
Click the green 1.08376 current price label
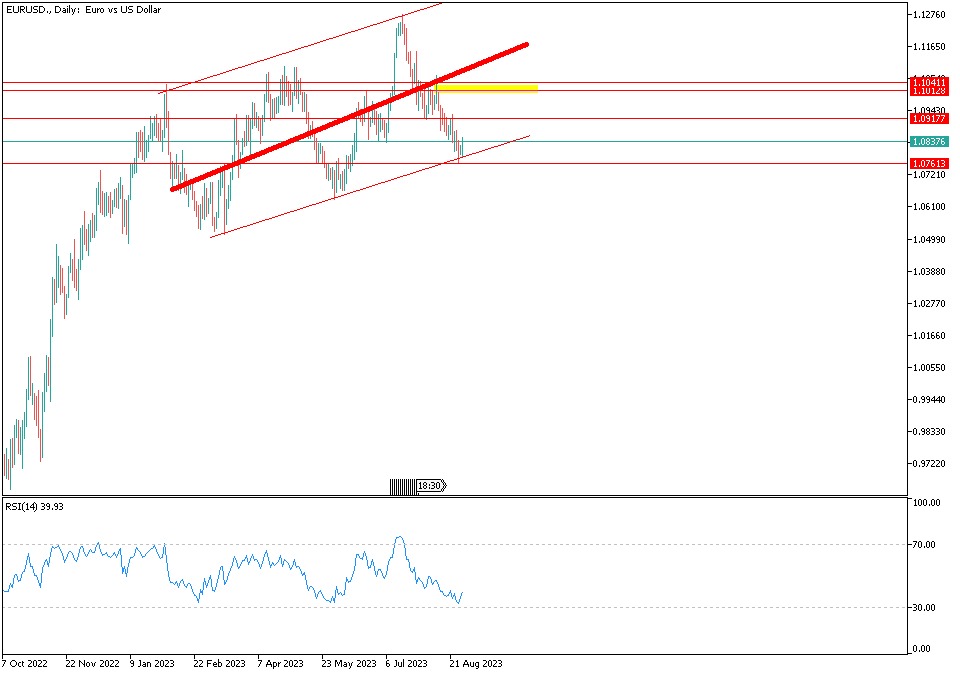928,142
